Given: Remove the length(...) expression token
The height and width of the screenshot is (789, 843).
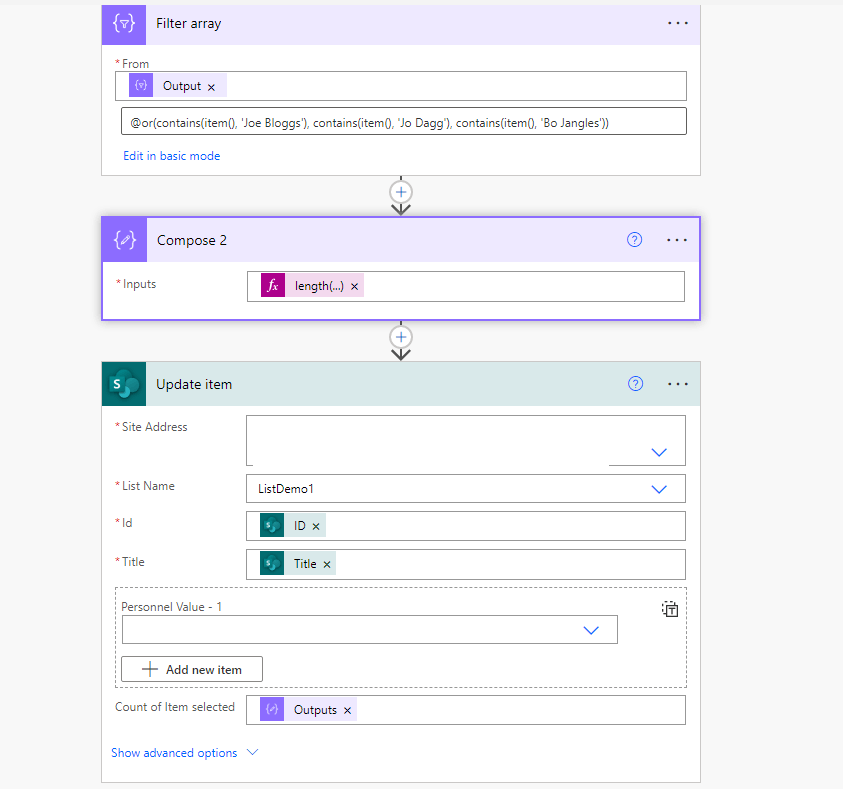Looking at the screenshot, I should [x=354, y=286].
